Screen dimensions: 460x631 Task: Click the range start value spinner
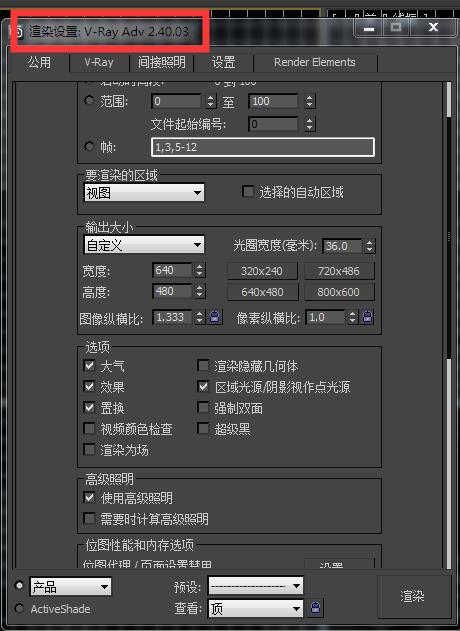click(x=211, y=101)
